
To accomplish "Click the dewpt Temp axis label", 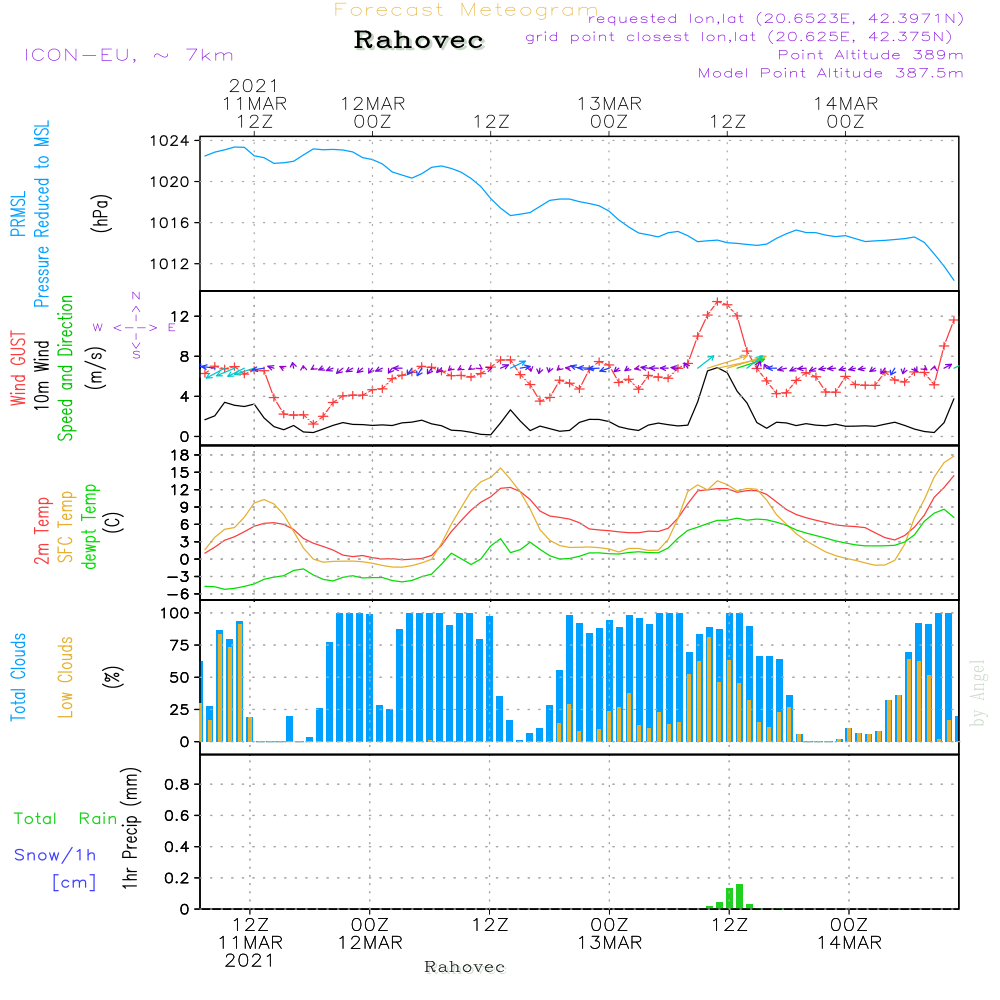I will tap(91, 527).
